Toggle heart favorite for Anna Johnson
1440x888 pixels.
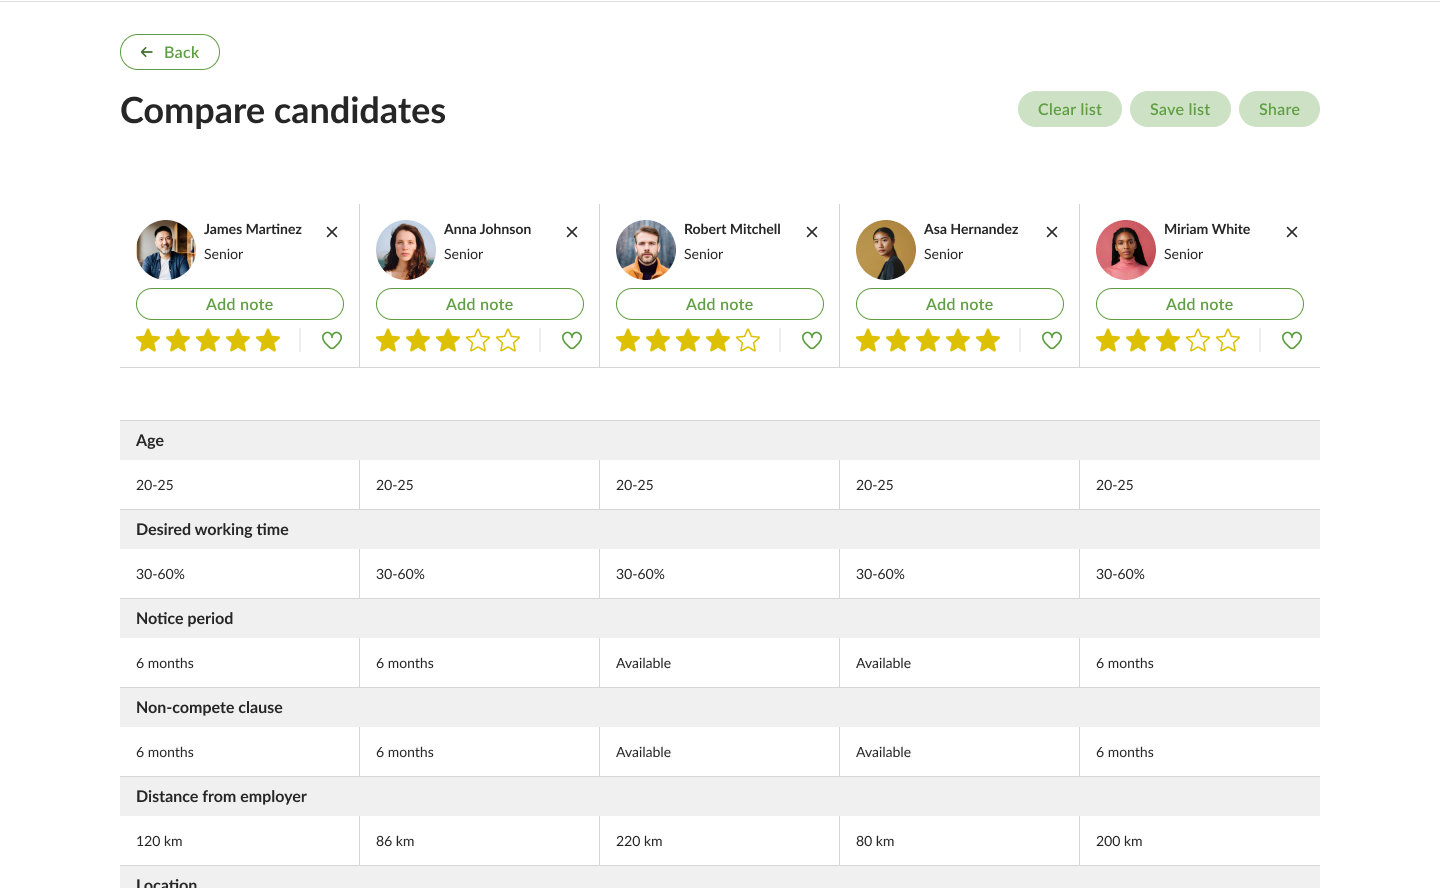pos(572,341)
